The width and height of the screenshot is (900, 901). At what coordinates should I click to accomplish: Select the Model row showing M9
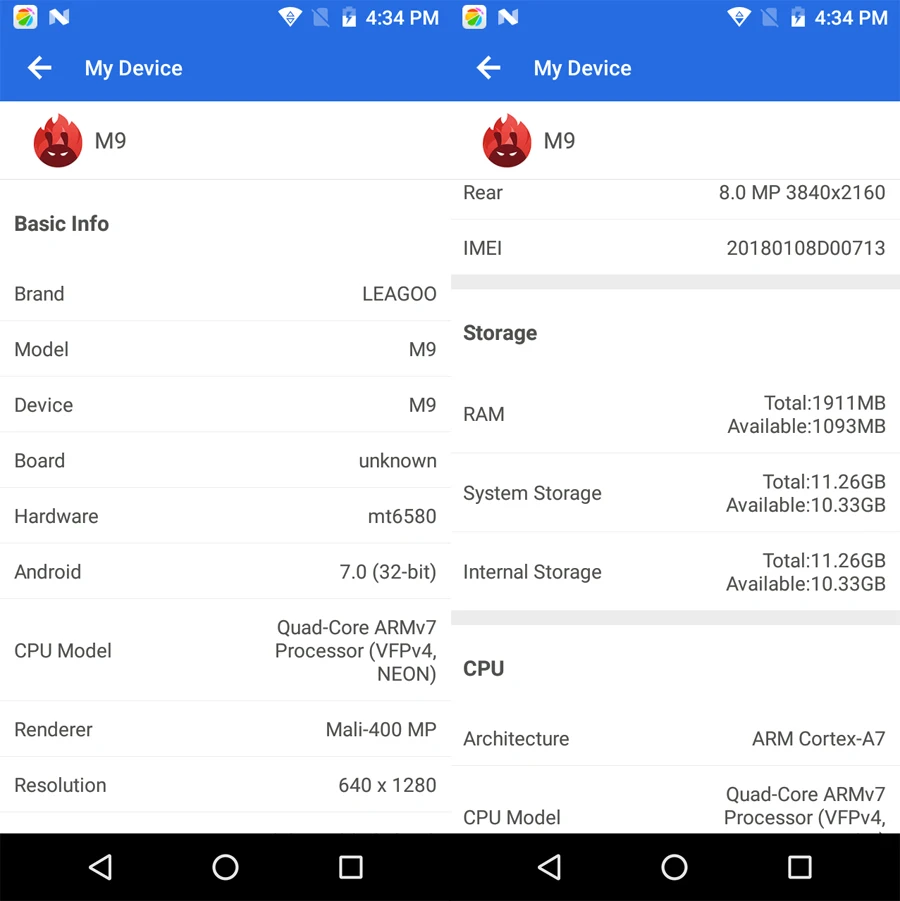(225, 349)
